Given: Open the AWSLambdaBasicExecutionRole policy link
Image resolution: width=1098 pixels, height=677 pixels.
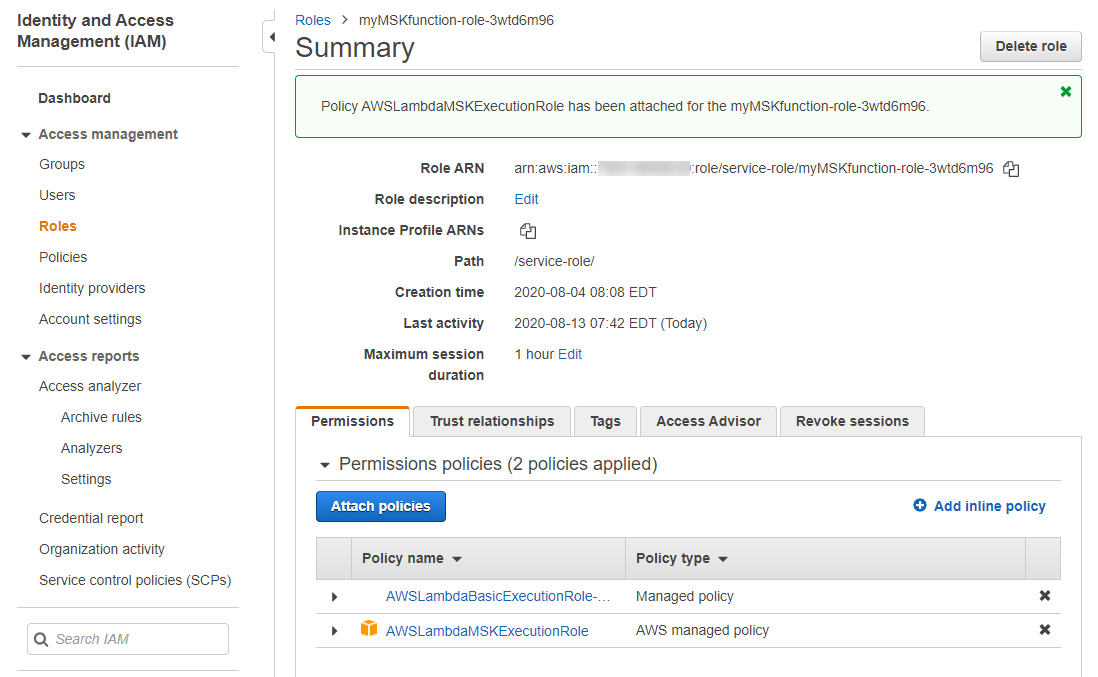Looking at the screenshot, I should pyautogui.click(x=498, y=596).
